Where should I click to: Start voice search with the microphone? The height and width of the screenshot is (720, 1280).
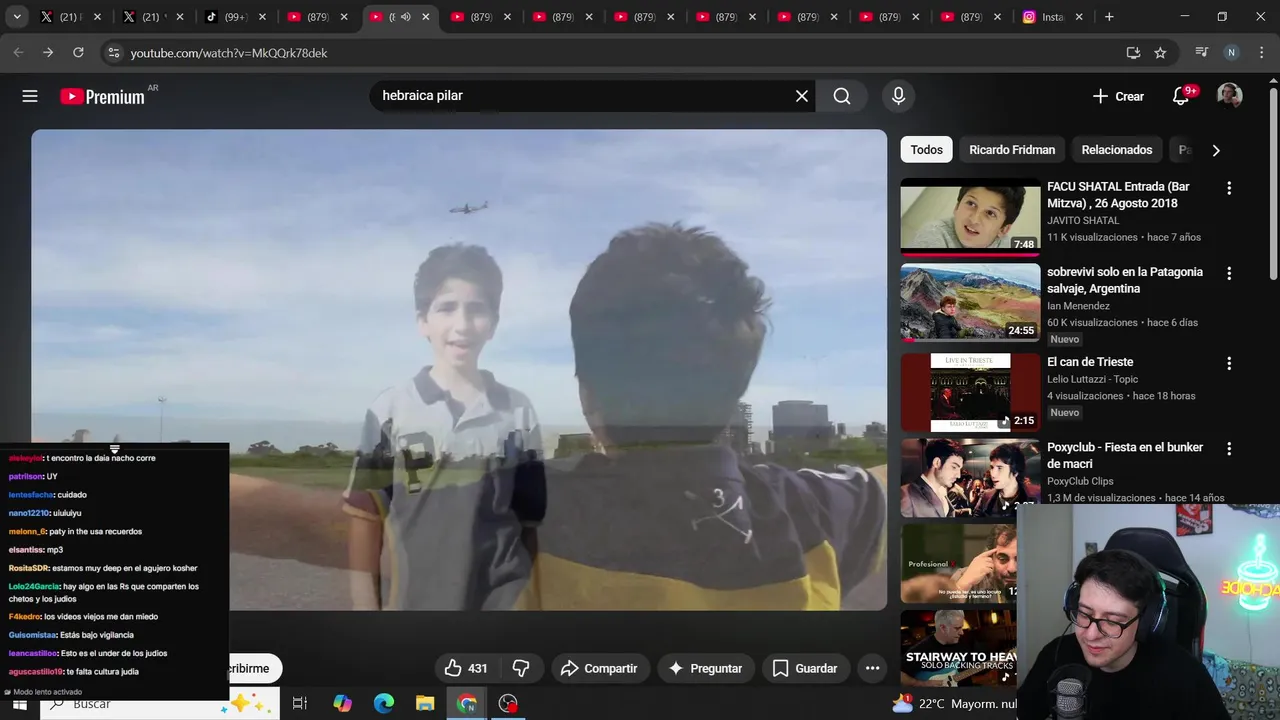click(898, 96)
